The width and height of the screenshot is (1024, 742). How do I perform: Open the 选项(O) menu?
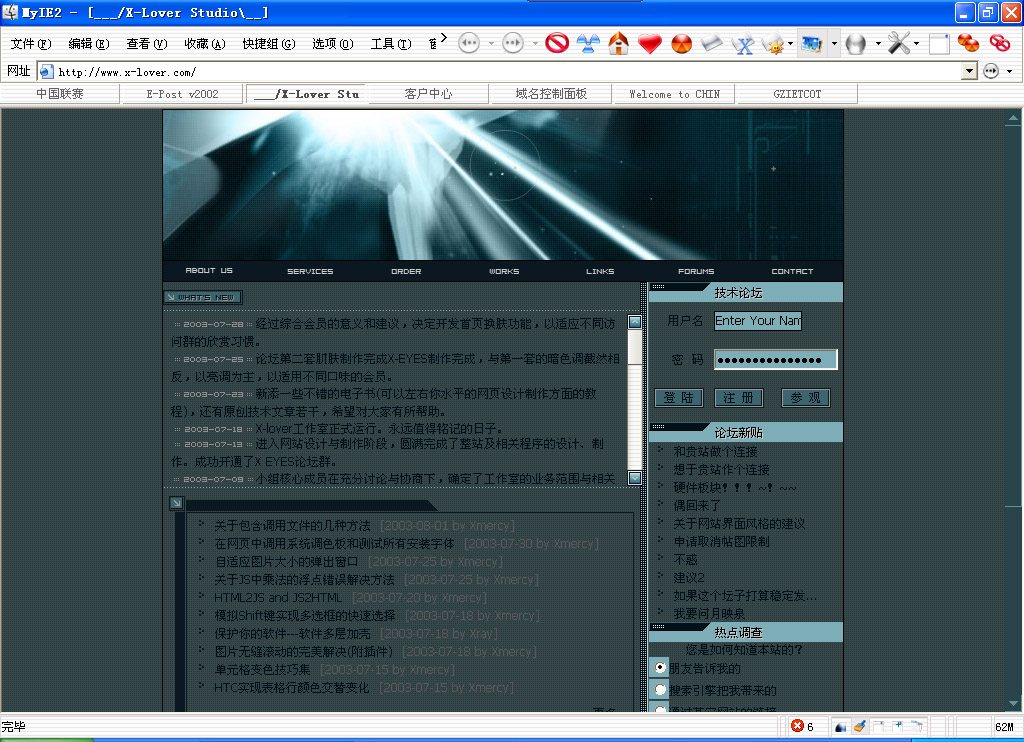(x=333, y=44)
